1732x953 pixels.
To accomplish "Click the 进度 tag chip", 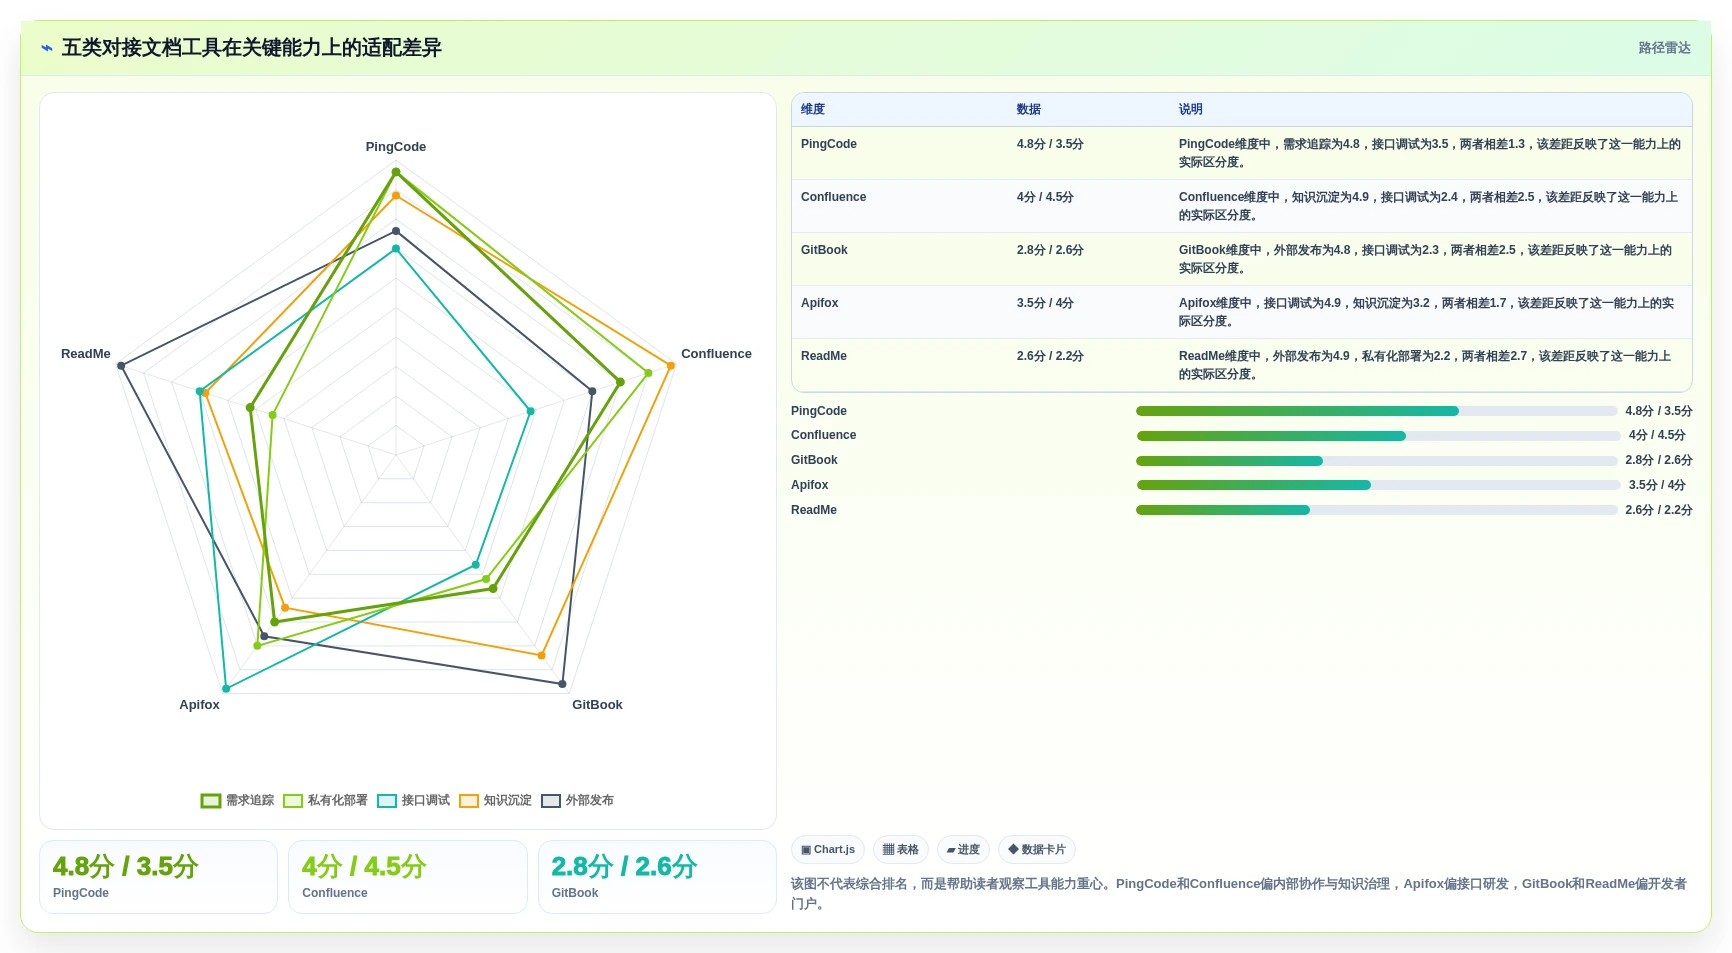I will click(x=963, y=850).
